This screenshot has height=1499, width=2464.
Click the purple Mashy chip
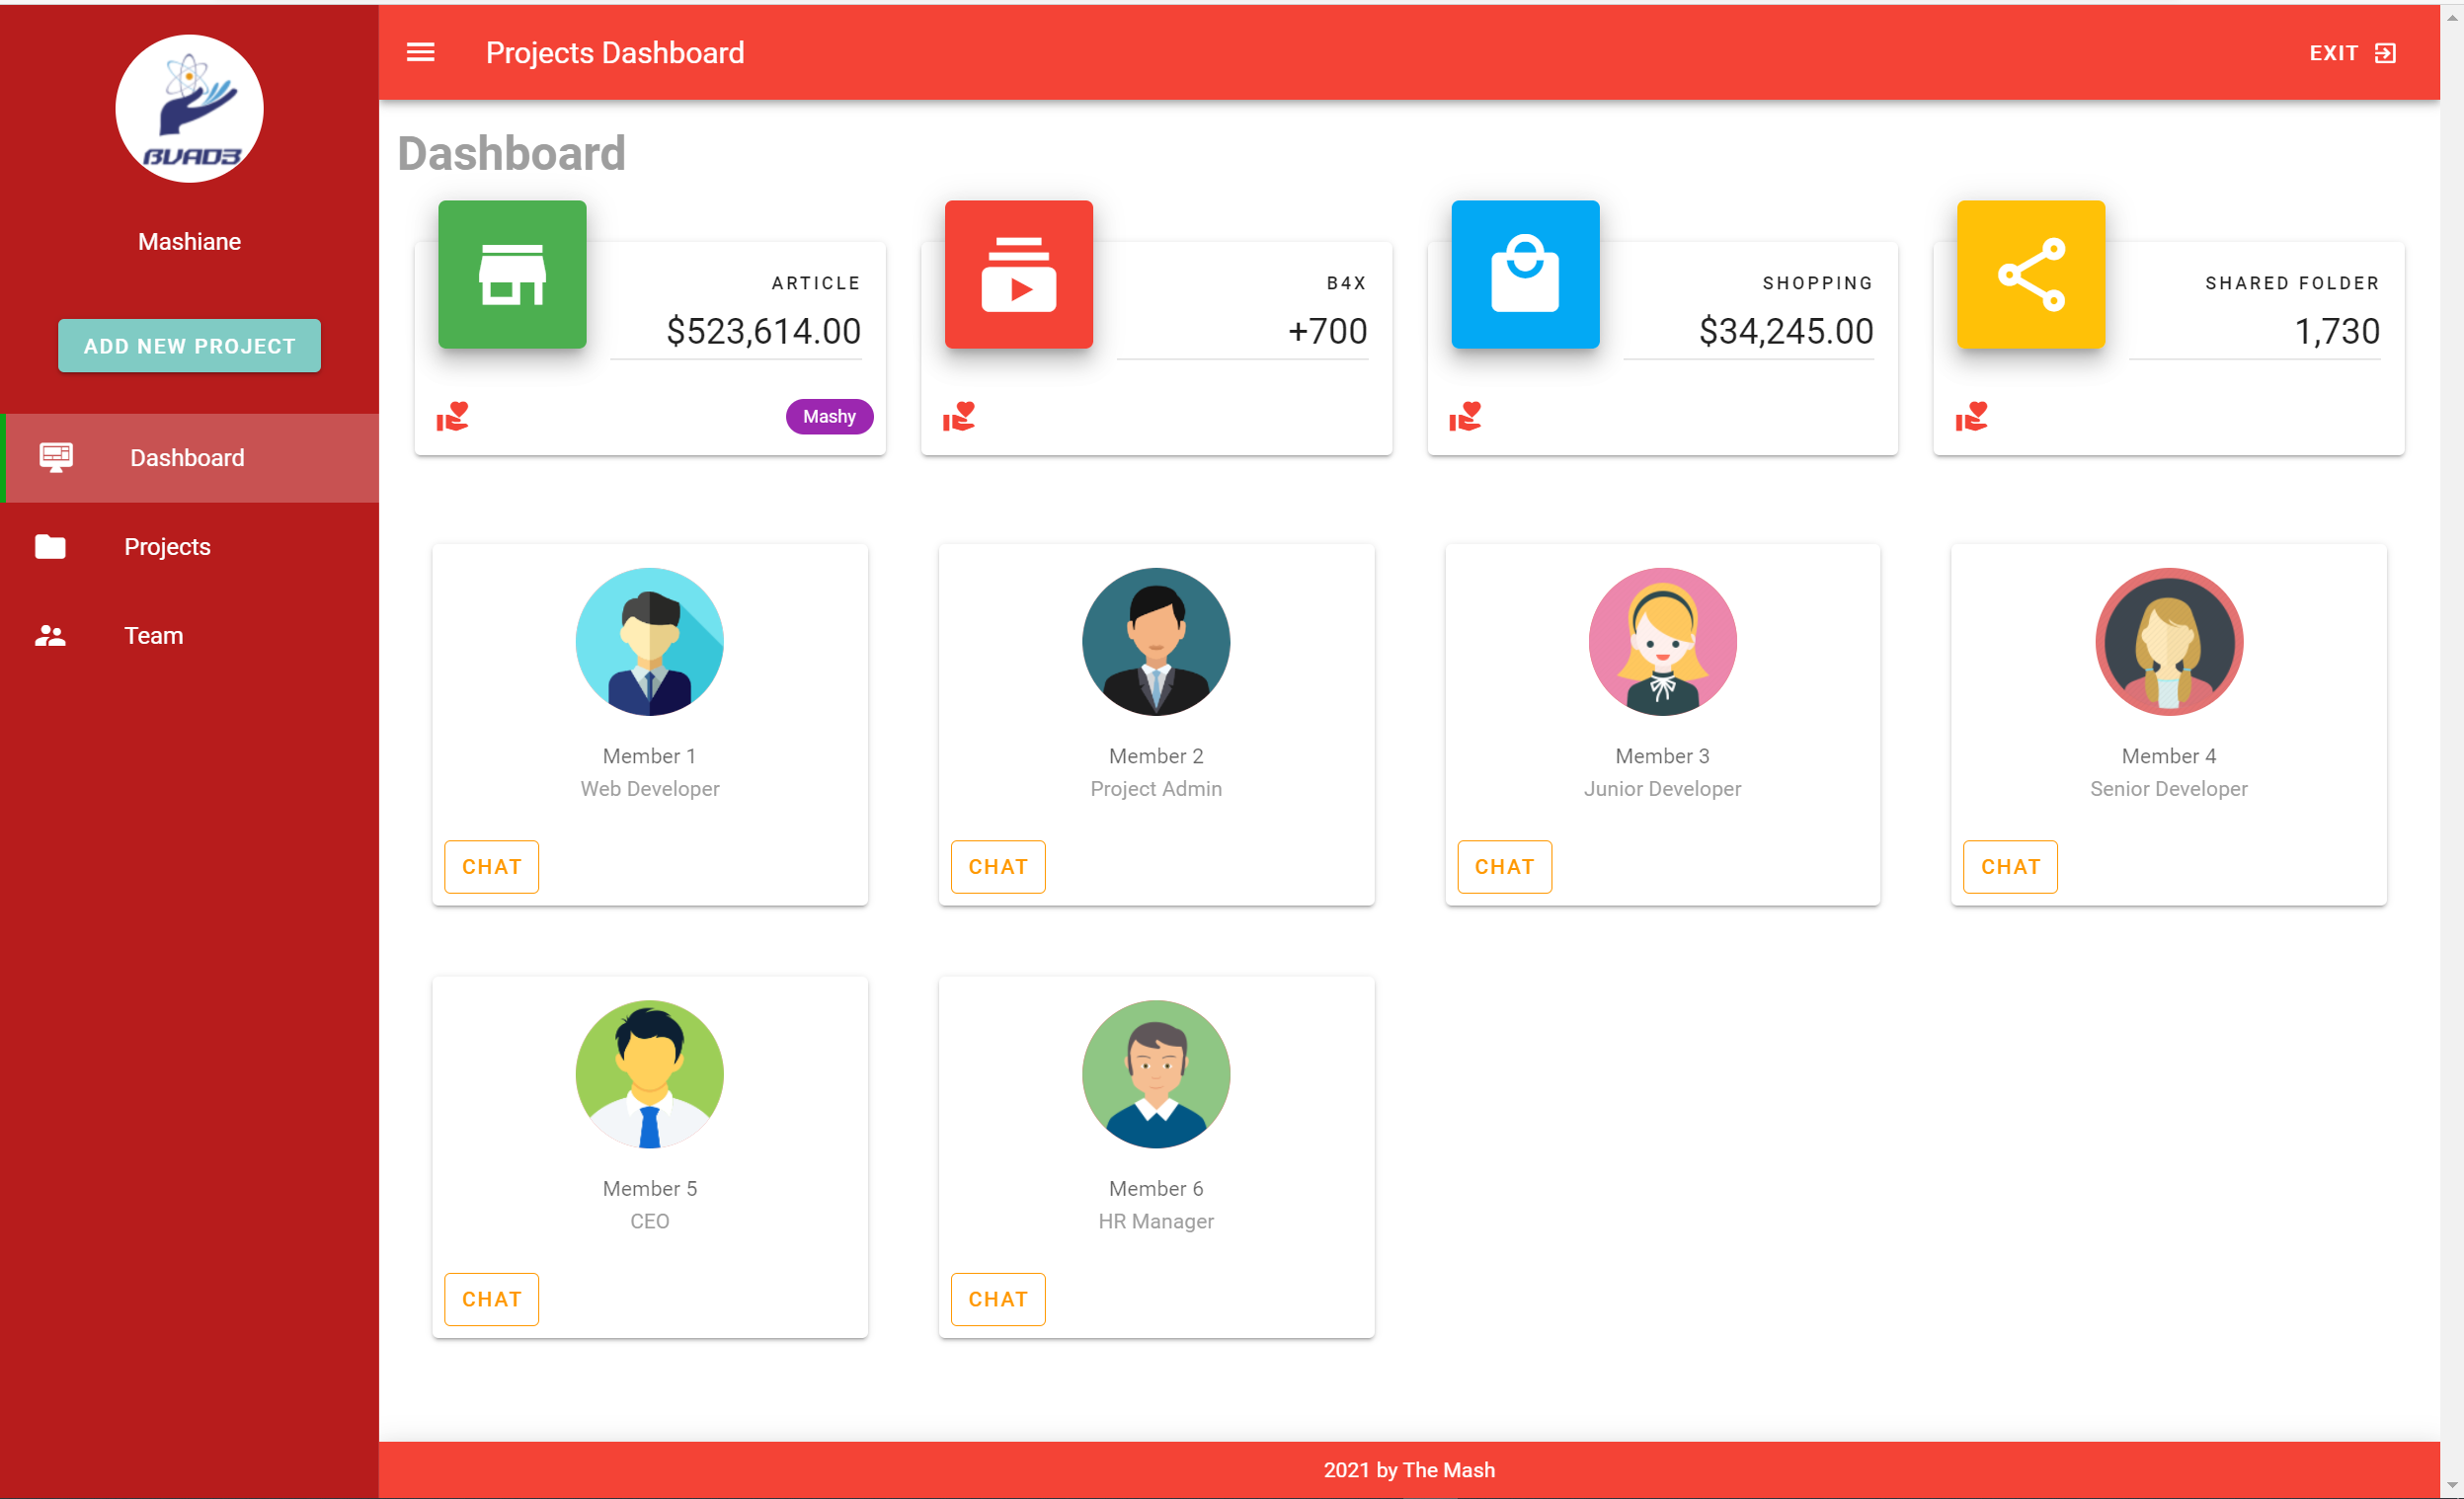829,417
